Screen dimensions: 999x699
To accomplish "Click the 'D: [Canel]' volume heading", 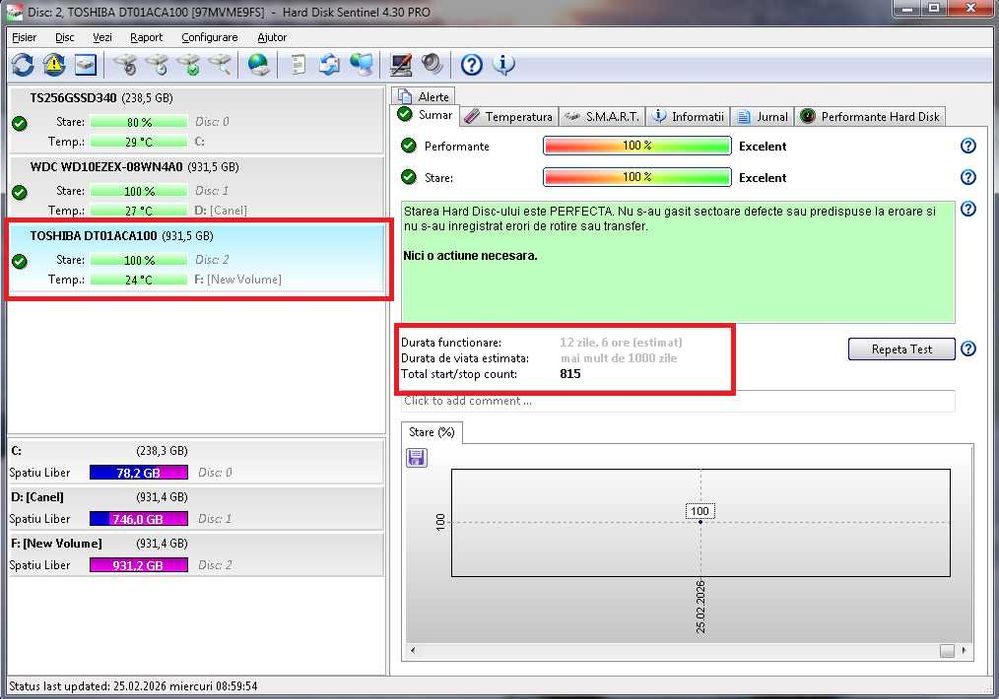I will click(37, 497).
